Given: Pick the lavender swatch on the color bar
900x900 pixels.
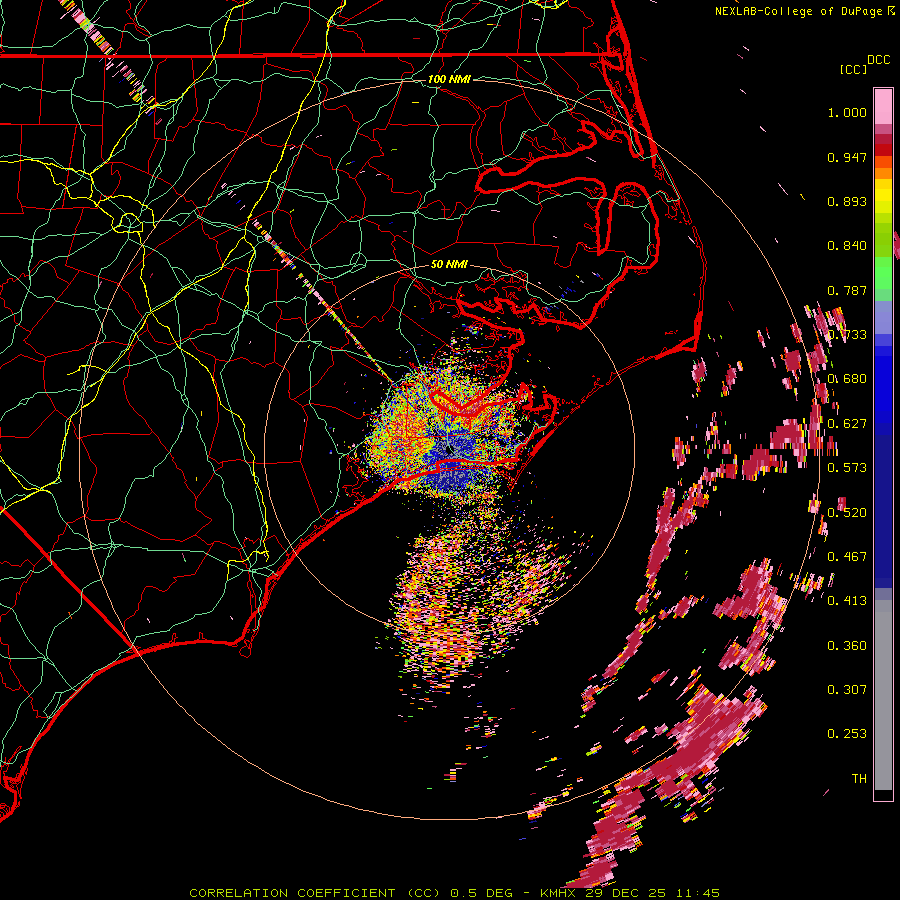Looking at the screenshot, I should [883, 317].
